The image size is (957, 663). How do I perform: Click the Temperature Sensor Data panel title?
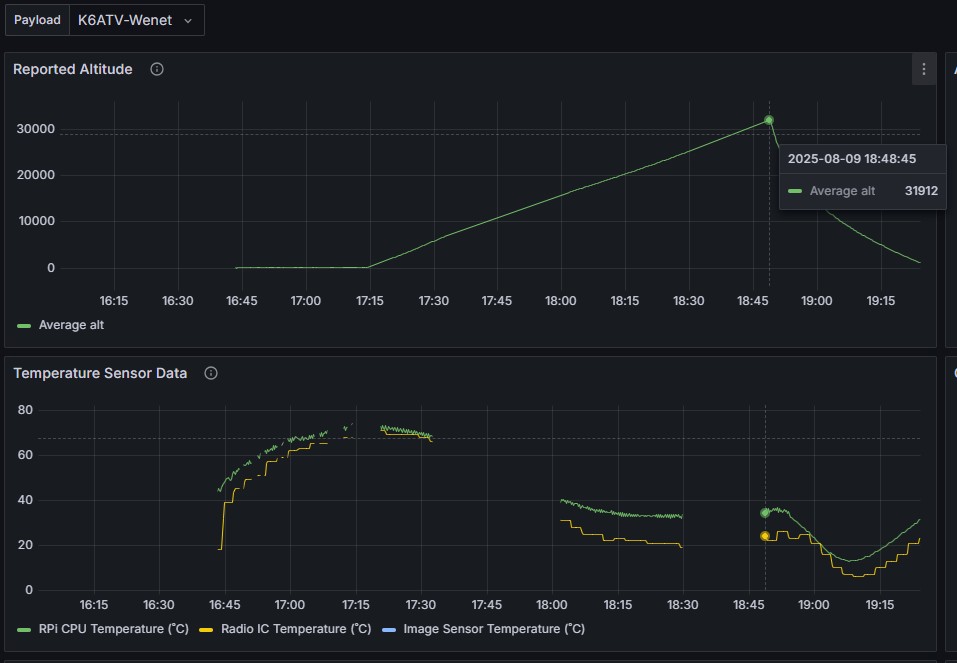click(x=100, y=373)
